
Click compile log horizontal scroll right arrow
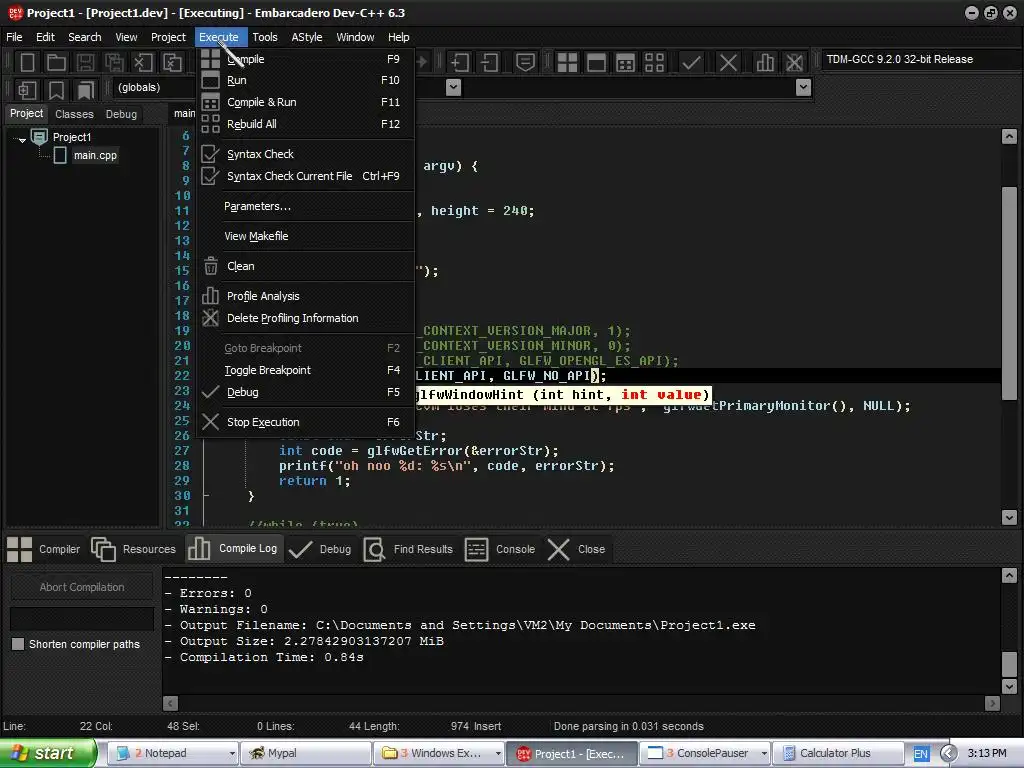point(993,703)
